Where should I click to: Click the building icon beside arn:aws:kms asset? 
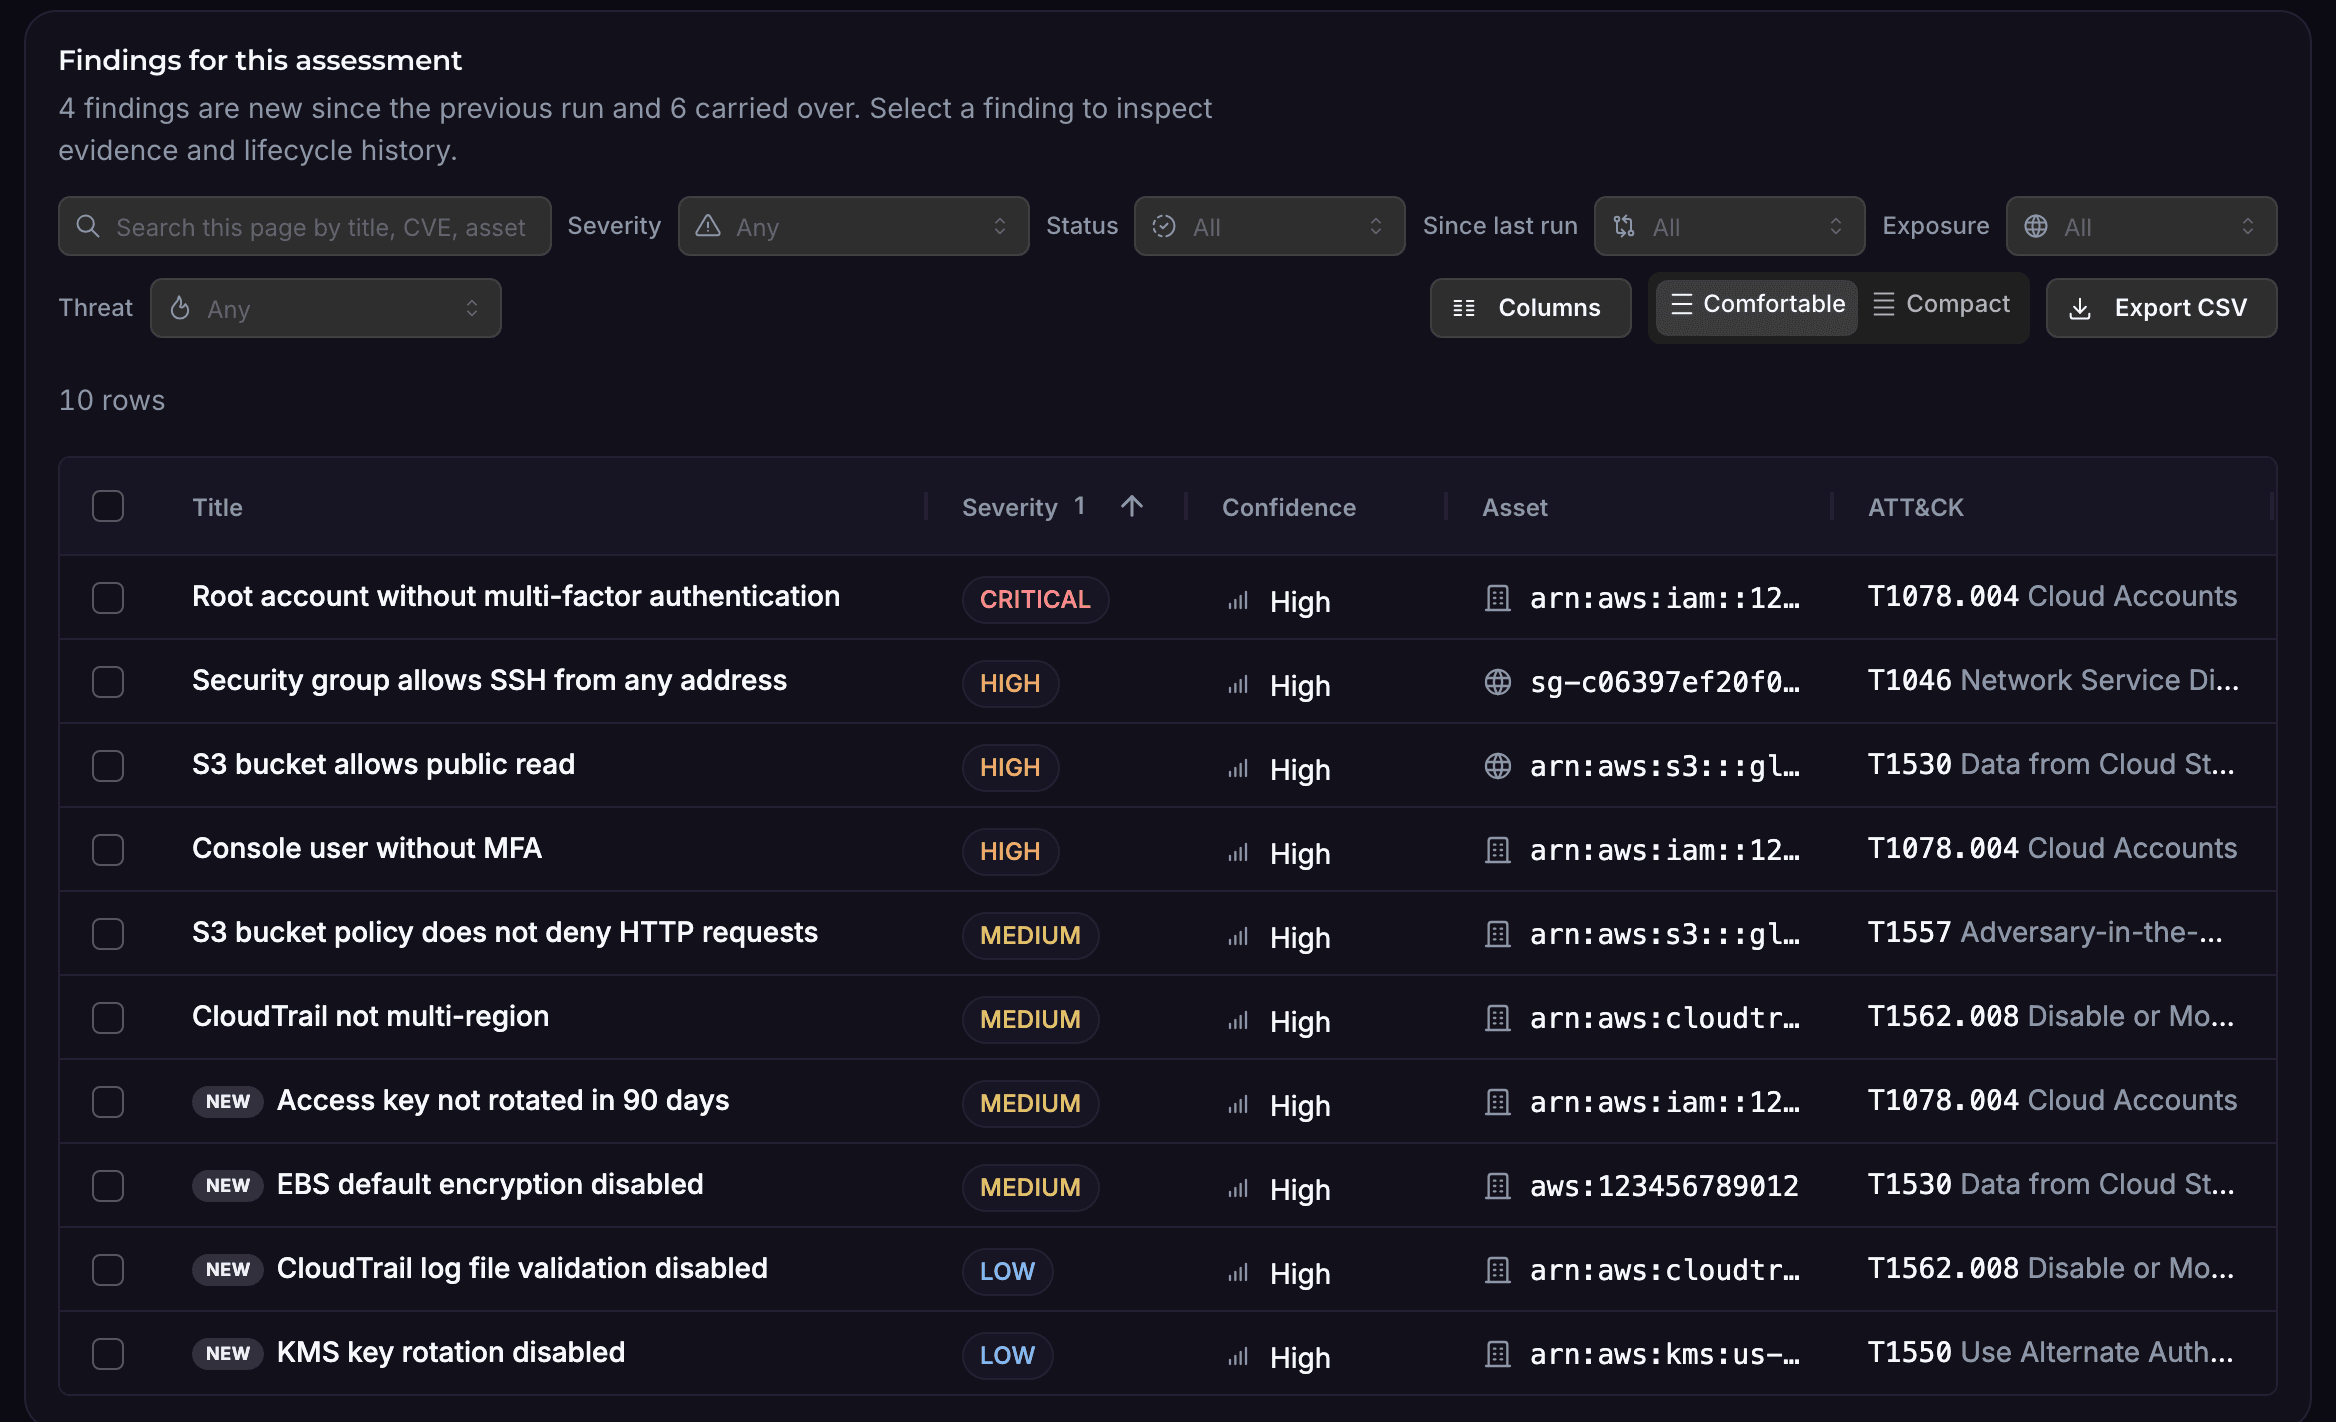tap(1498, 1354)
